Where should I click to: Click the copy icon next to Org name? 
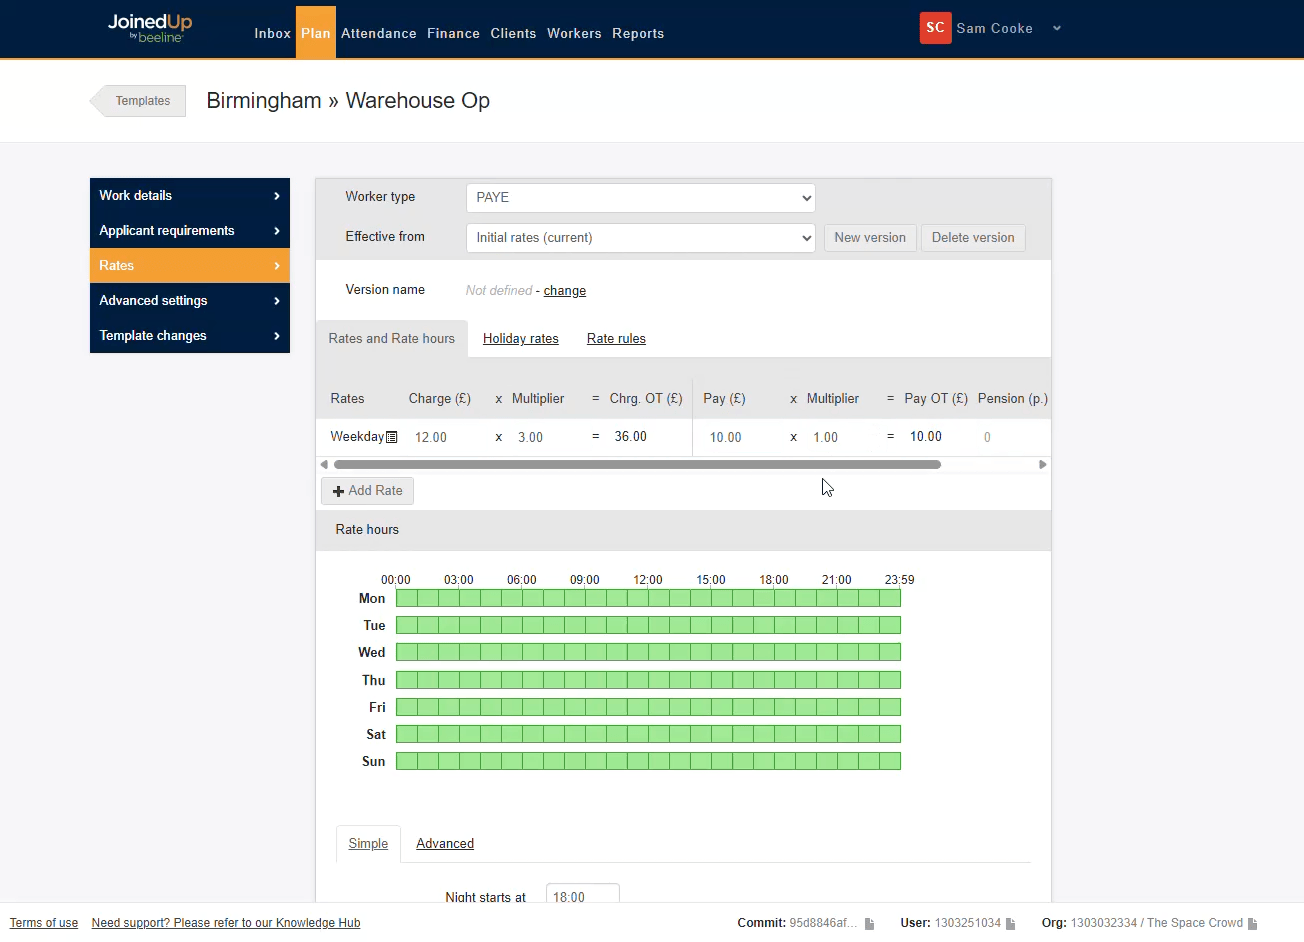[x=1253, y=923]
